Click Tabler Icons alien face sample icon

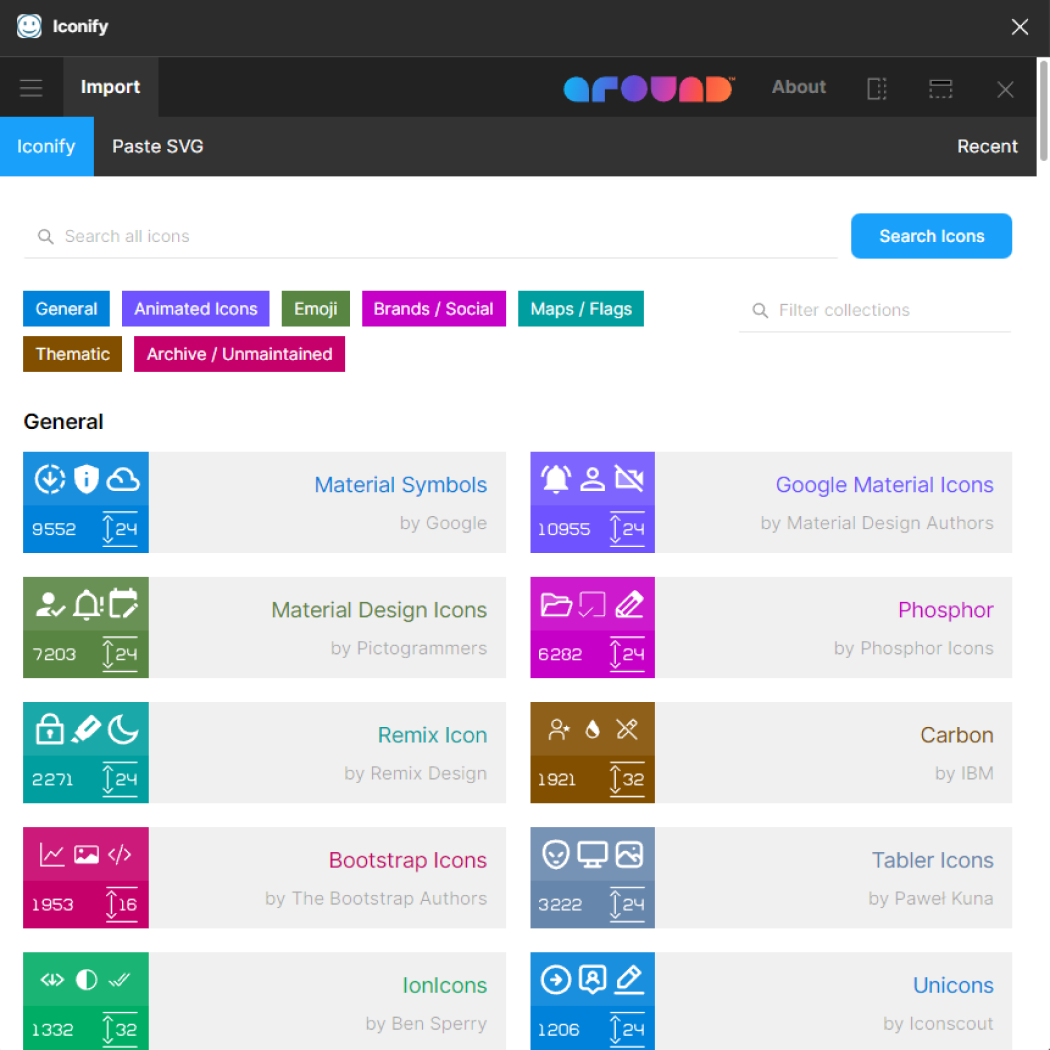[x=556, y=854]
